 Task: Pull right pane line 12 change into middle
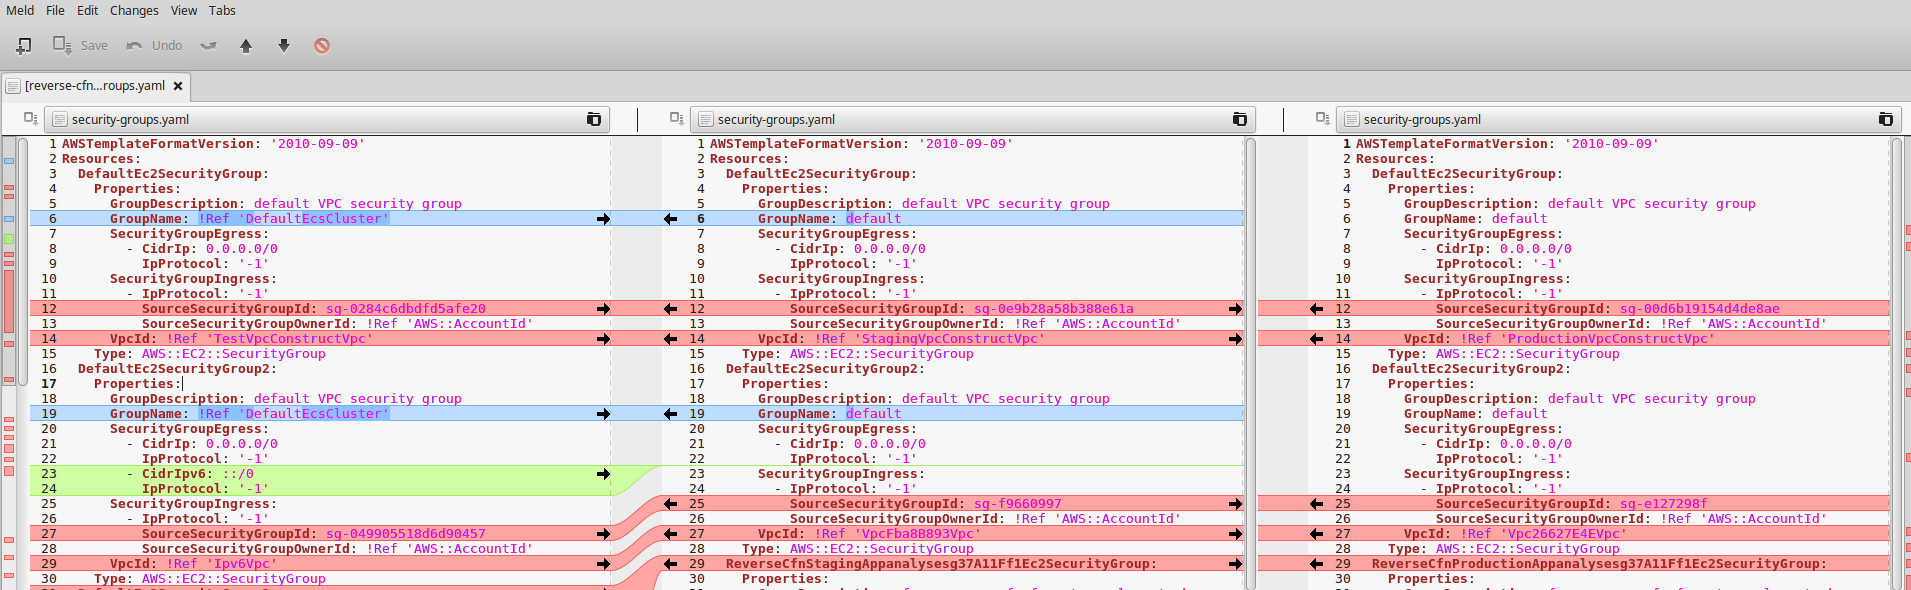coord(1316,309)
